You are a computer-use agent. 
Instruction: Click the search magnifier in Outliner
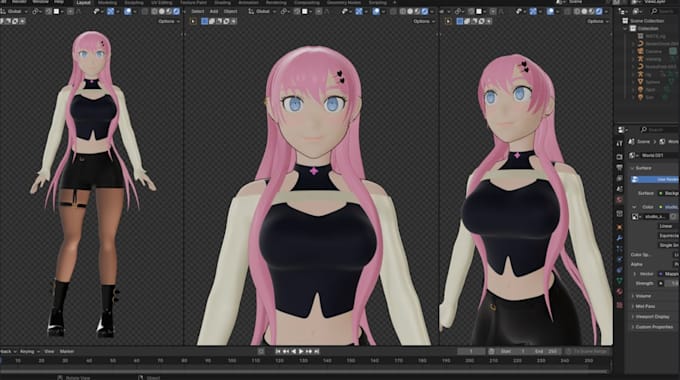[x=655, y=11]
